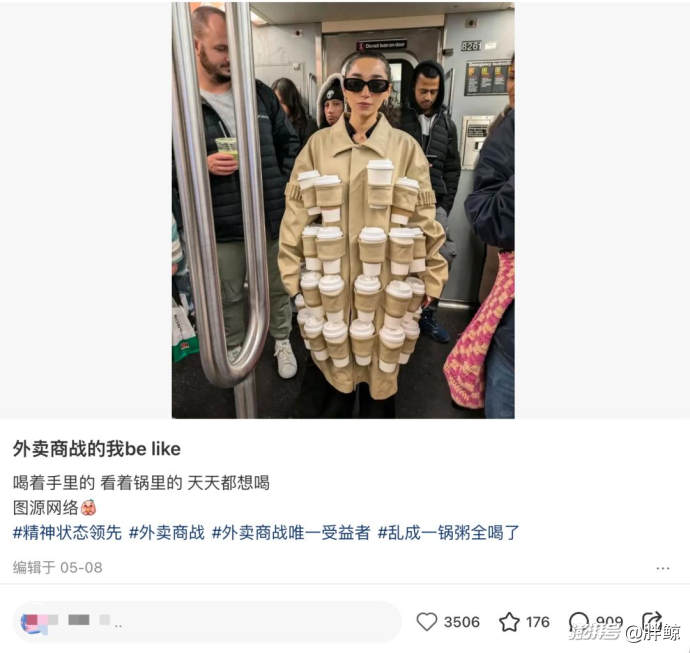Viewport: 690px width, 653px height.
Task: Click the 176 favorites count
Action: 538,622
